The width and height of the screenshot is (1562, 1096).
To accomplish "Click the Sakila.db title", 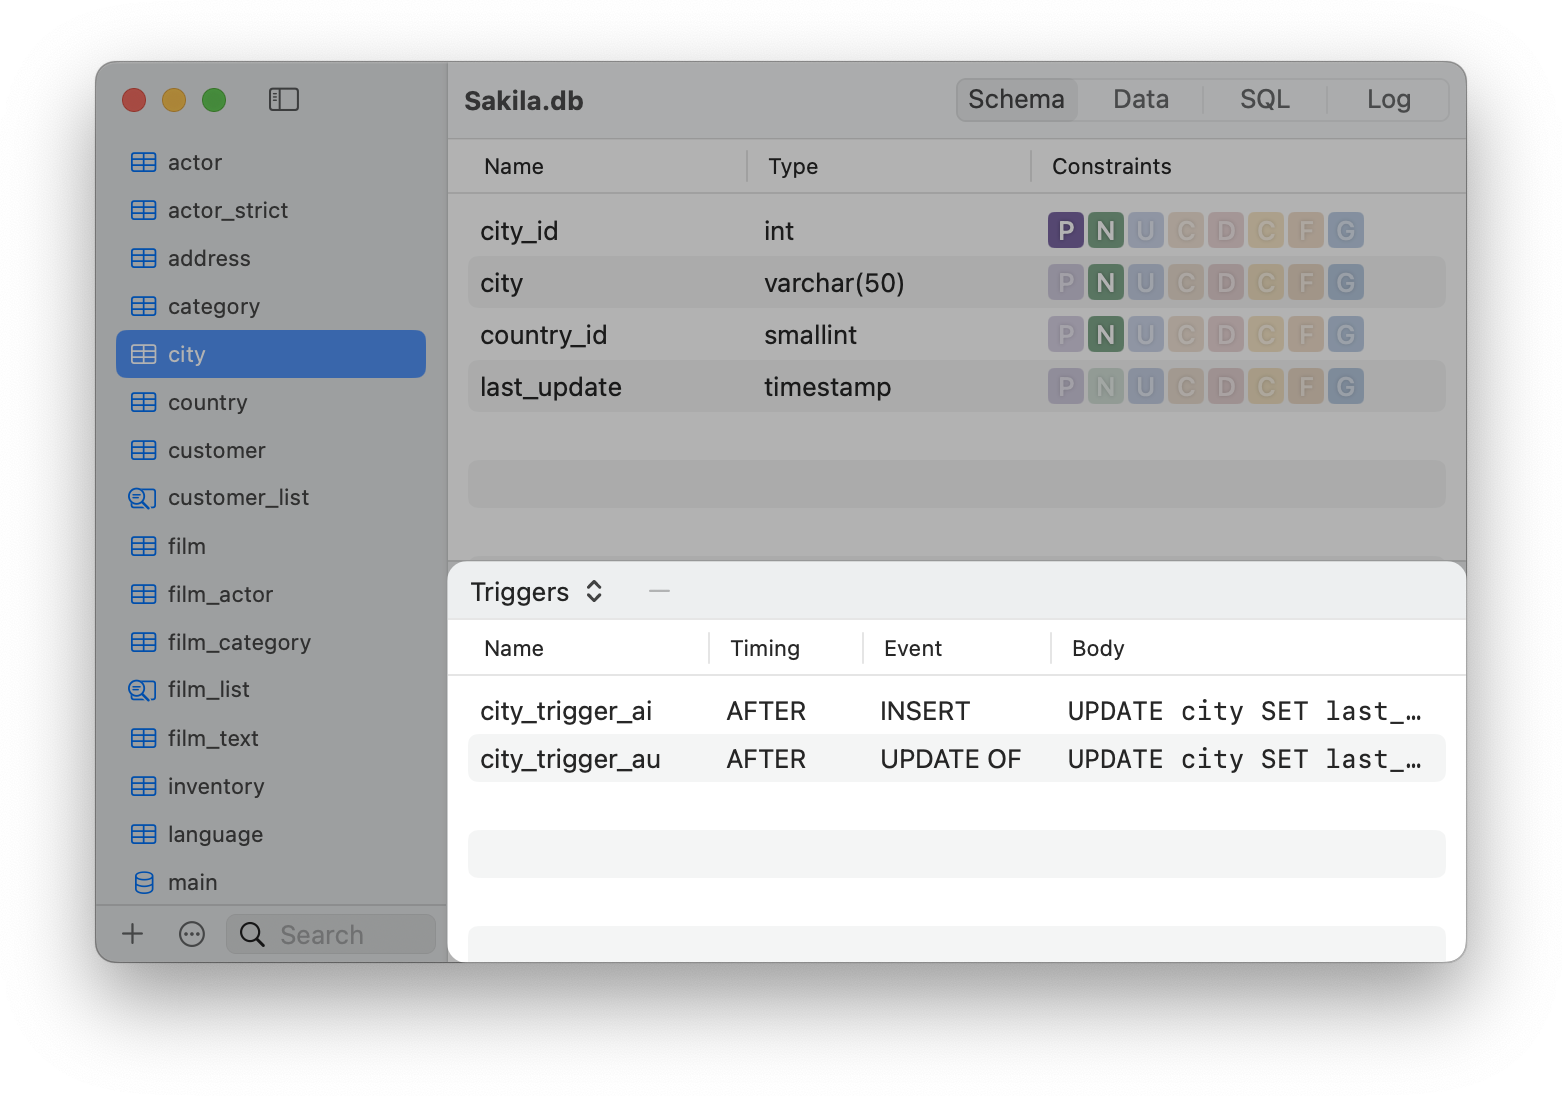I will [x=524, y=101].
